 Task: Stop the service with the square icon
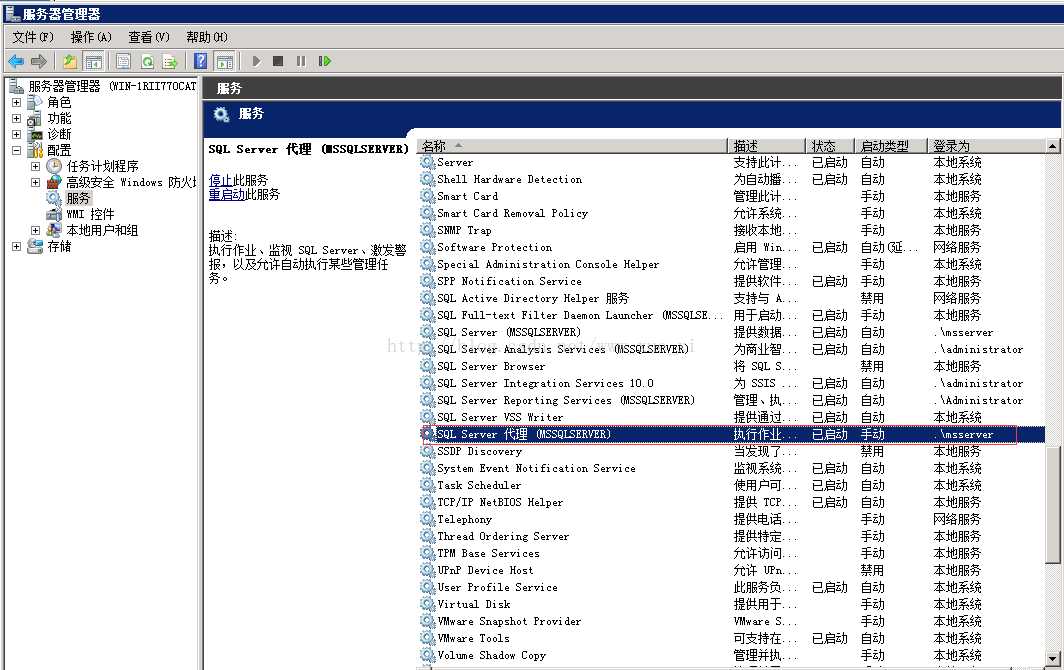coord(278,61)
